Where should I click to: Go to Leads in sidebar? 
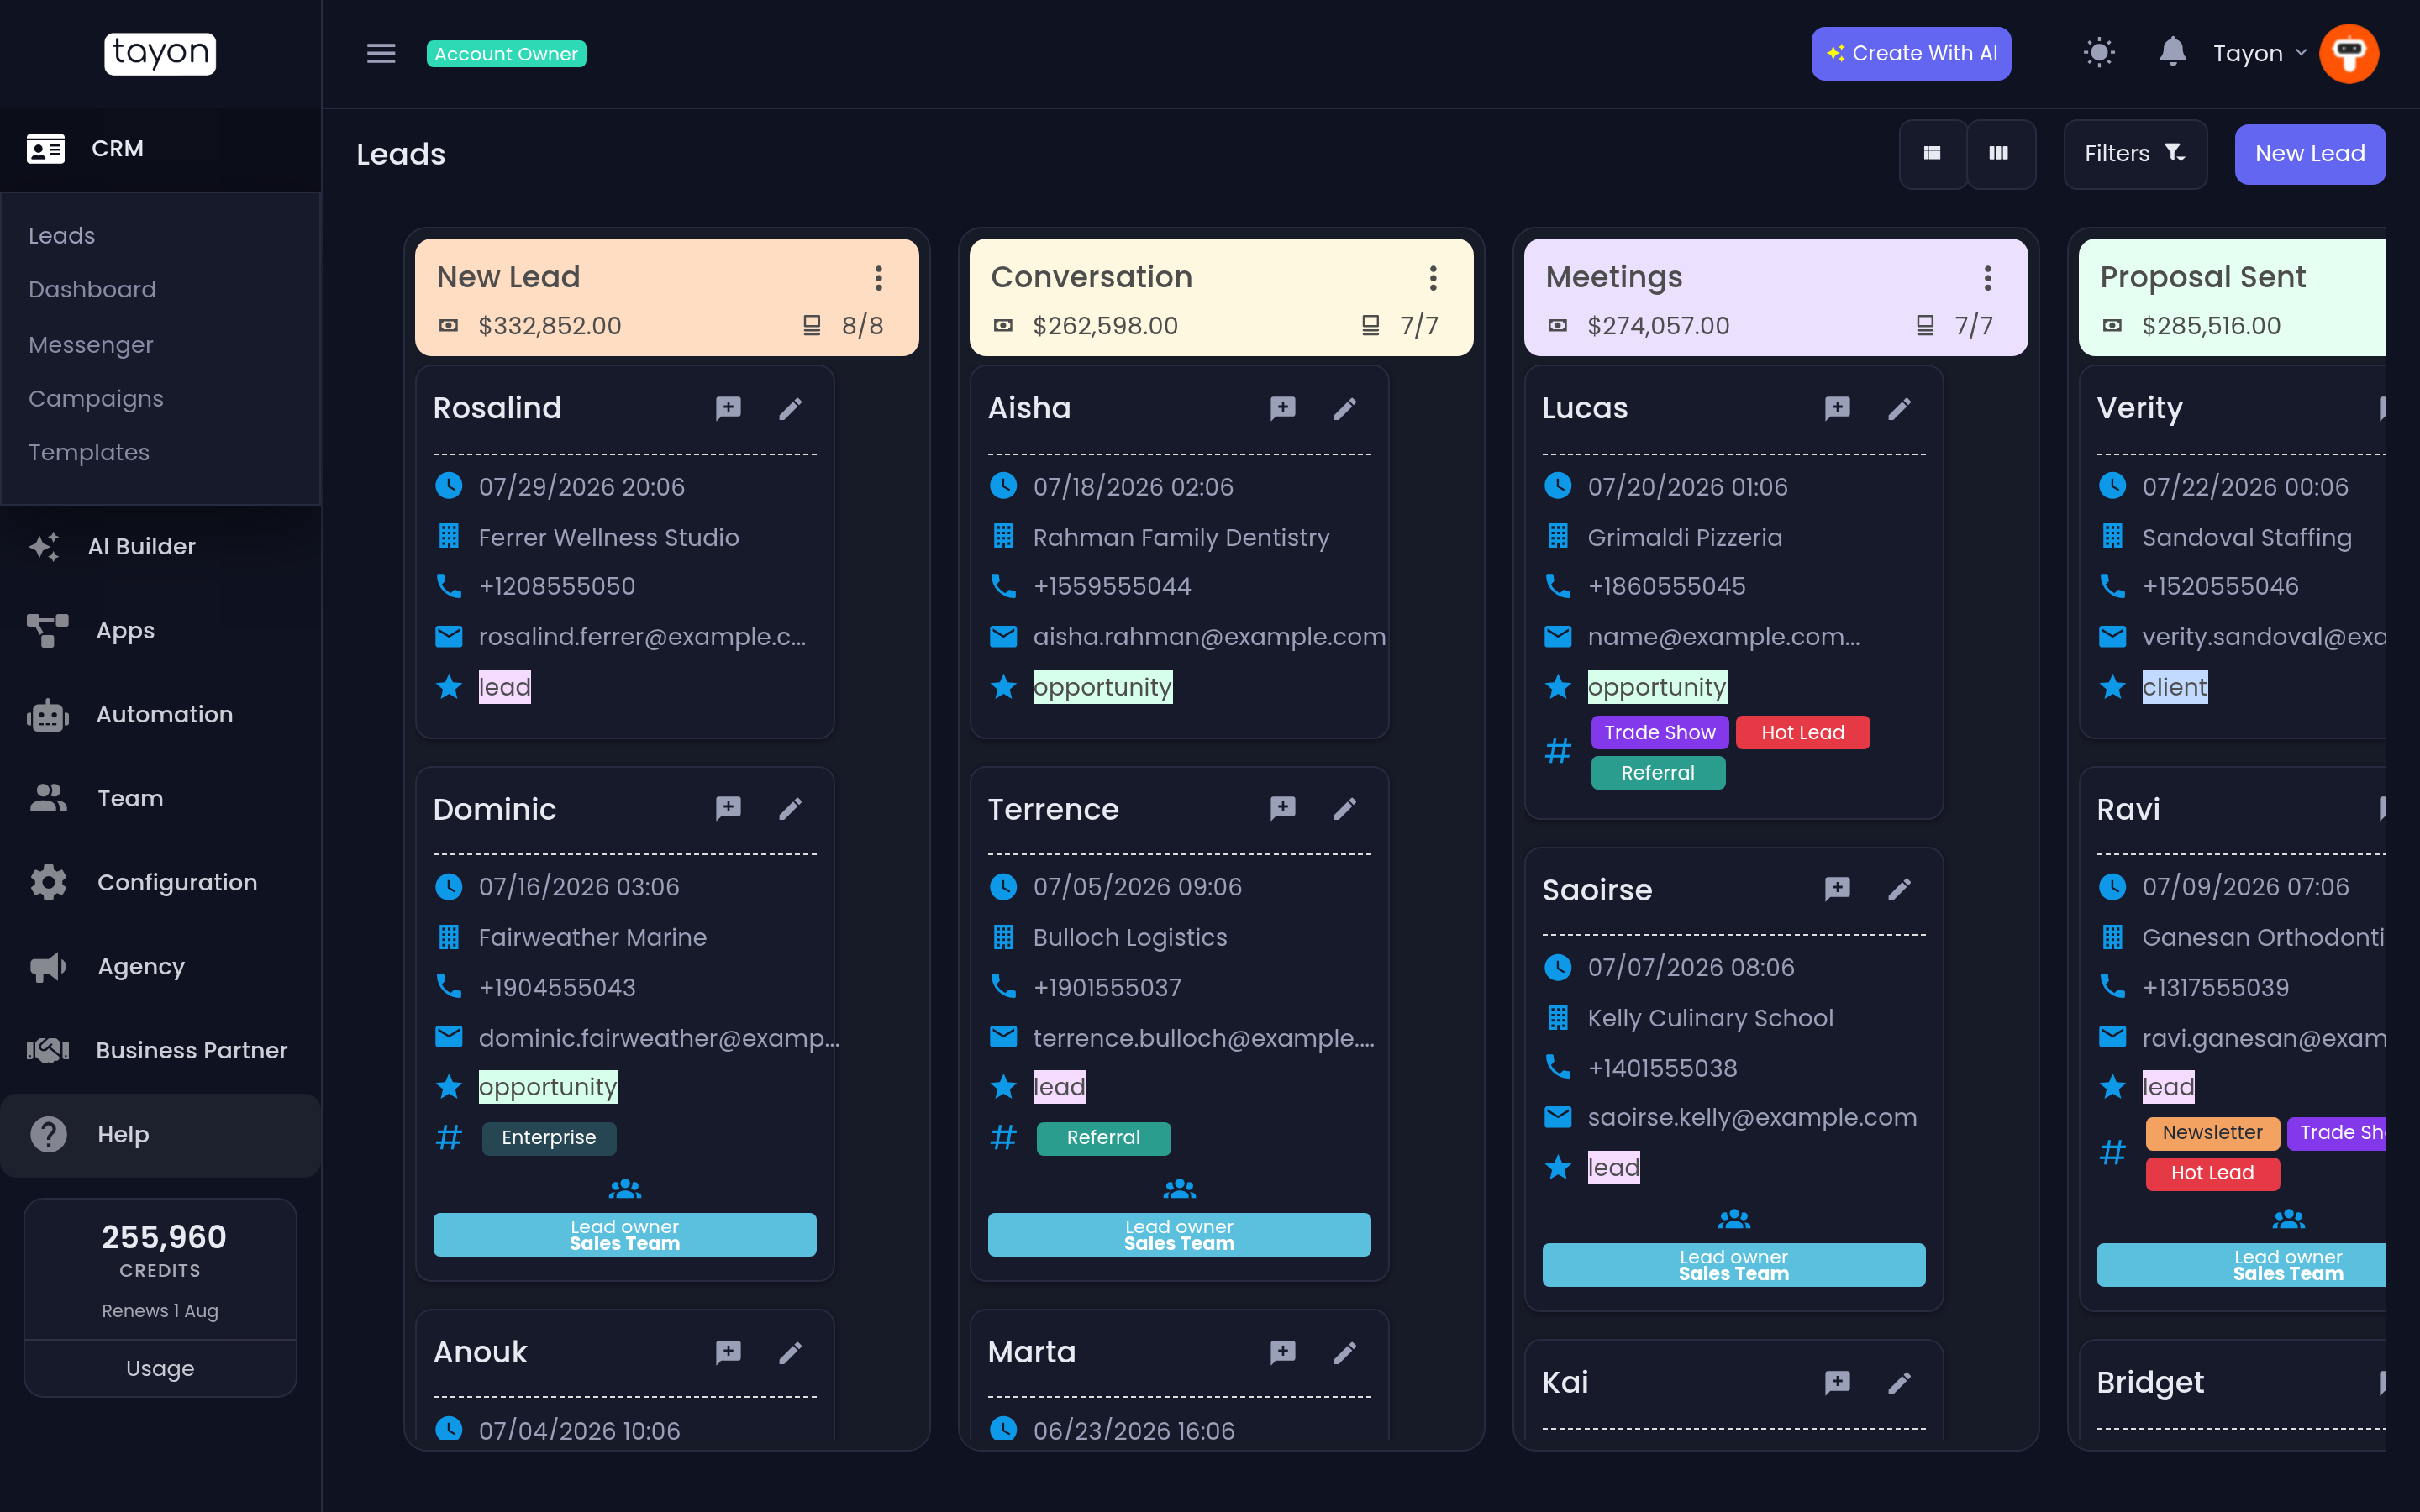[x=62, y=236]
